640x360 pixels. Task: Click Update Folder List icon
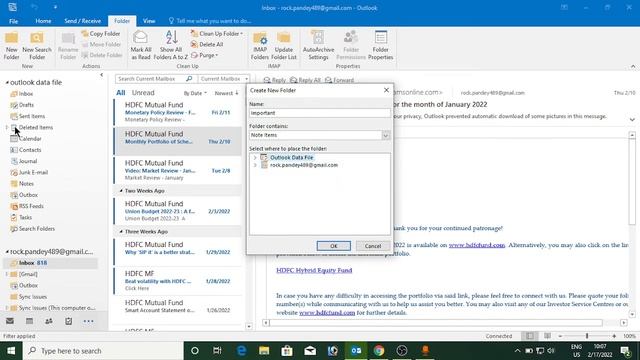click(284, 45)
